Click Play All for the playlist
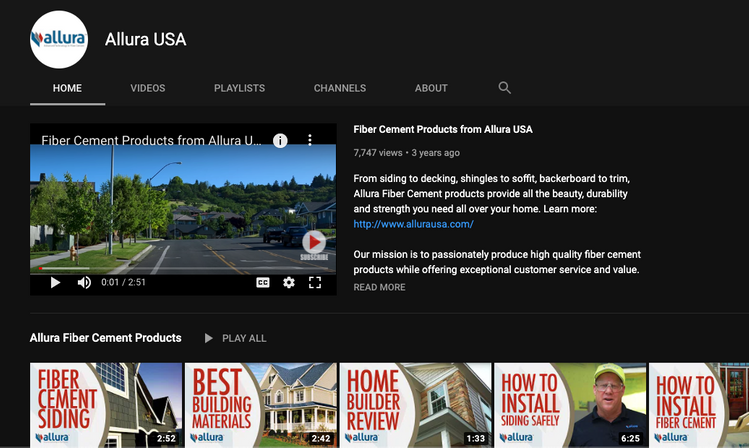 pyautogui.click(x=235, y=338)
